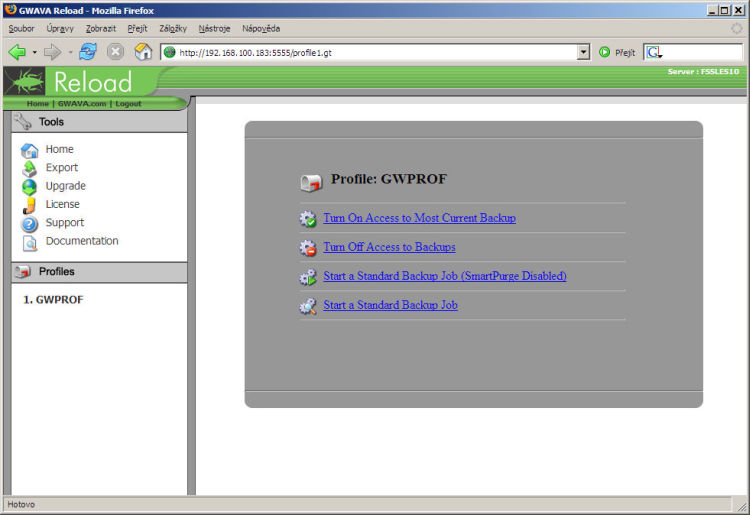750x515 pixels.
Task: Click the Logout link in header
Action: 128,104
